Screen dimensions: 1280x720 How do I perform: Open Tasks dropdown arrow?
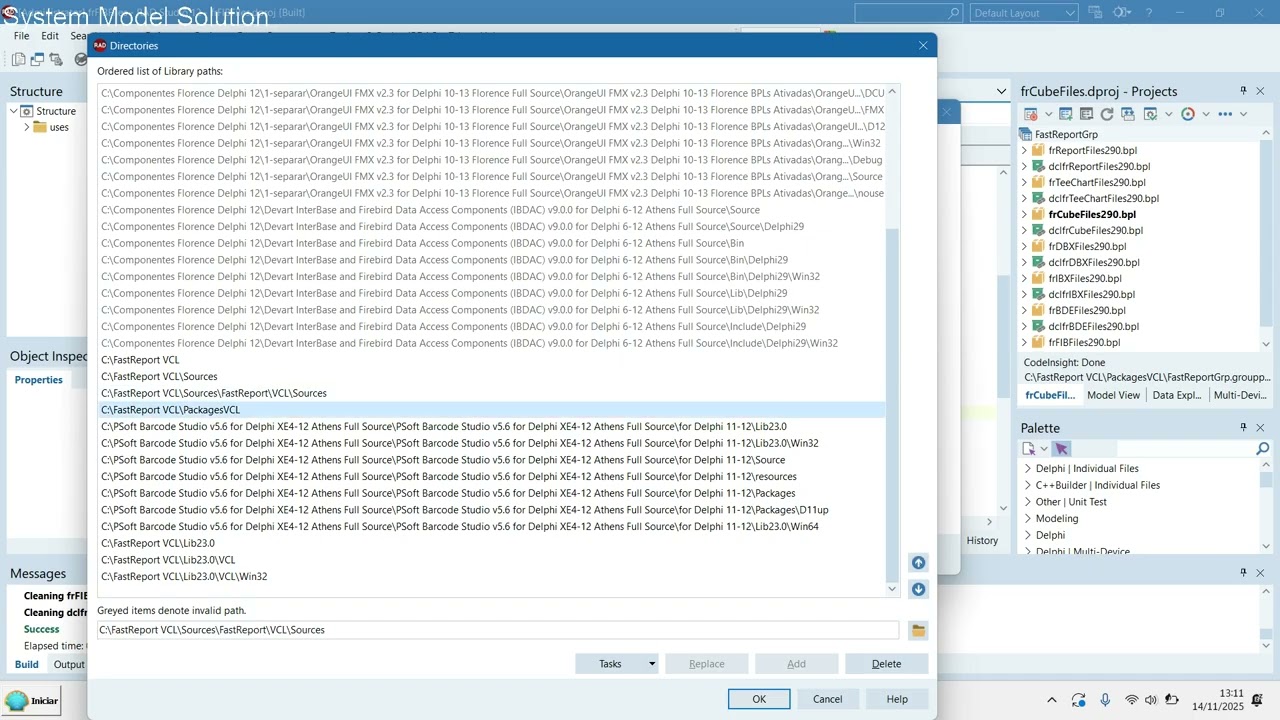click(x=652, y=664)
